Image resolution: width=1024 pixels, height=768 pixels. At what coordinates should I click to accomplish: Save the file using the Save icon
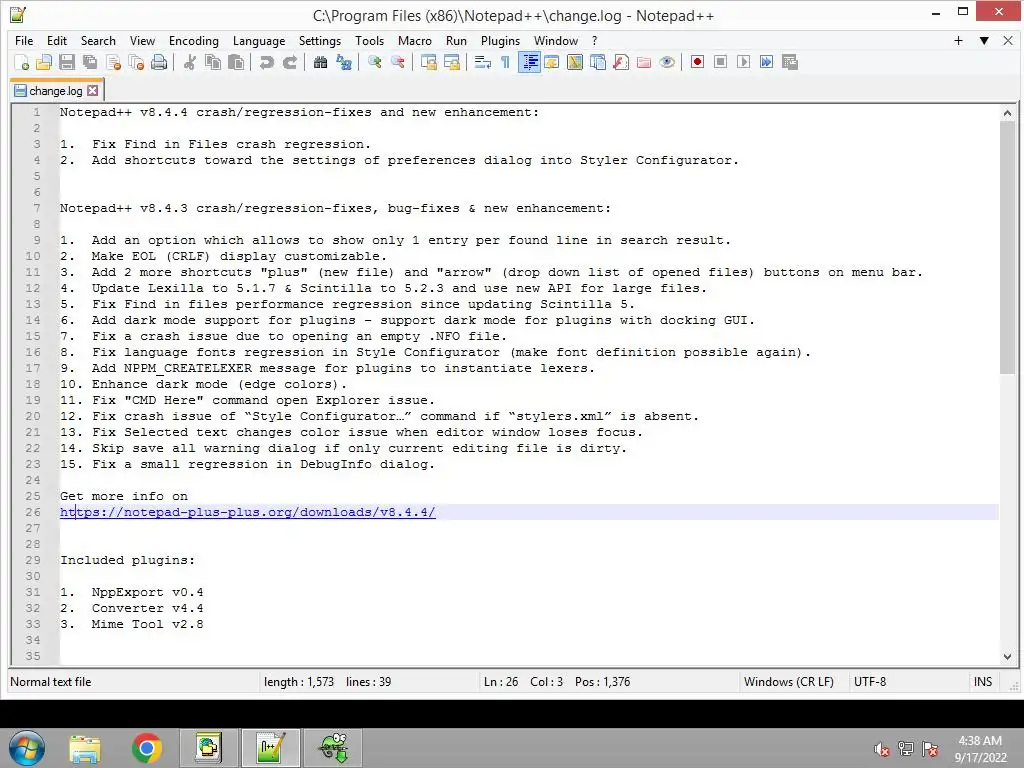click(67, 62)
